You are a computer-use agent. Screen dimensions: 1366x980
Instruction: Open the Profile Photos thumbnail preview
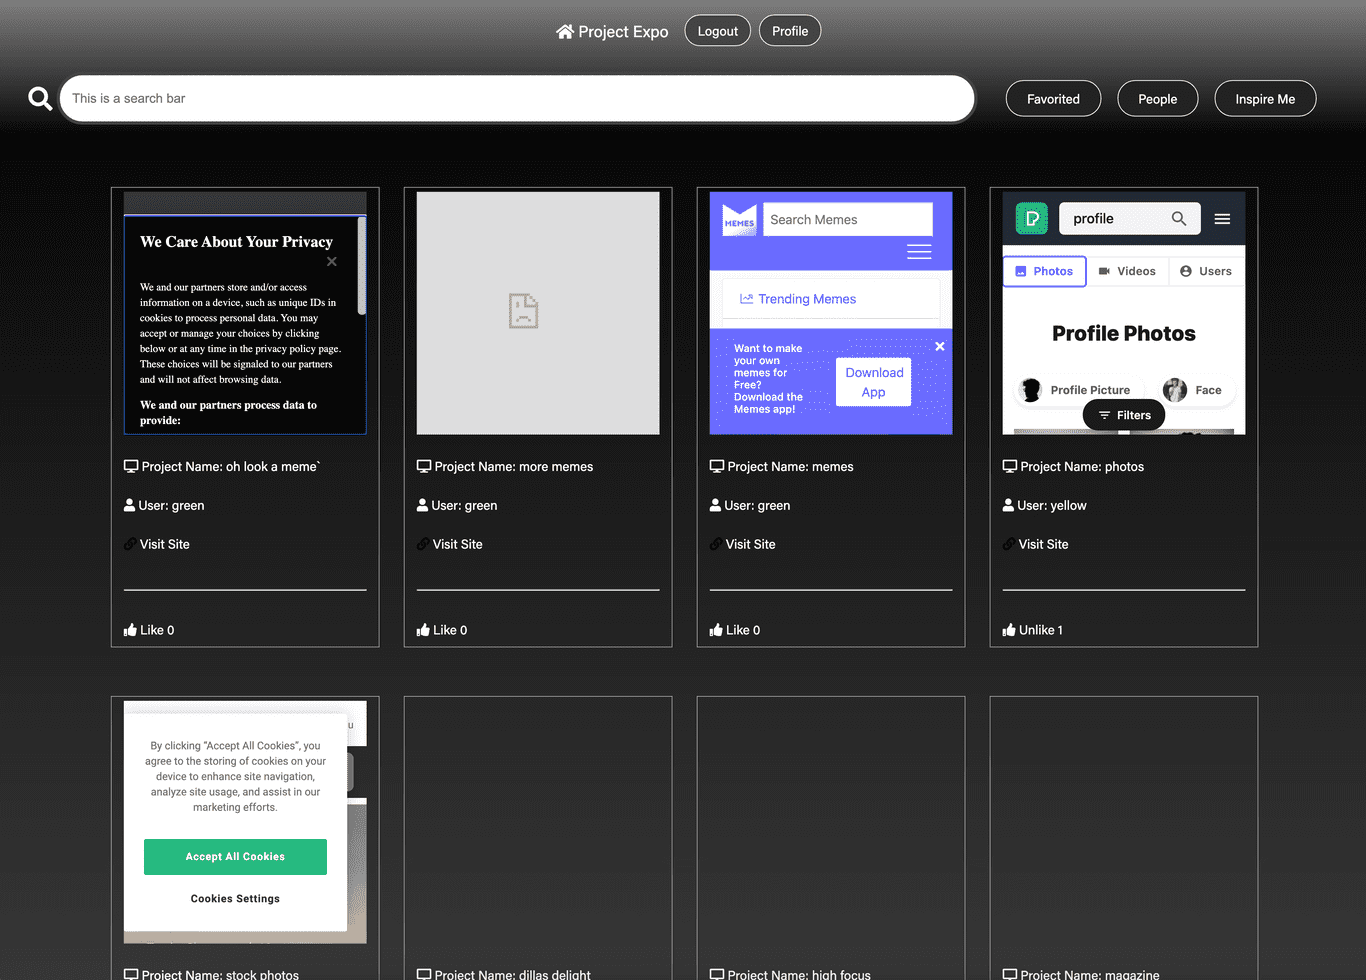click(x=1124, y=313)
